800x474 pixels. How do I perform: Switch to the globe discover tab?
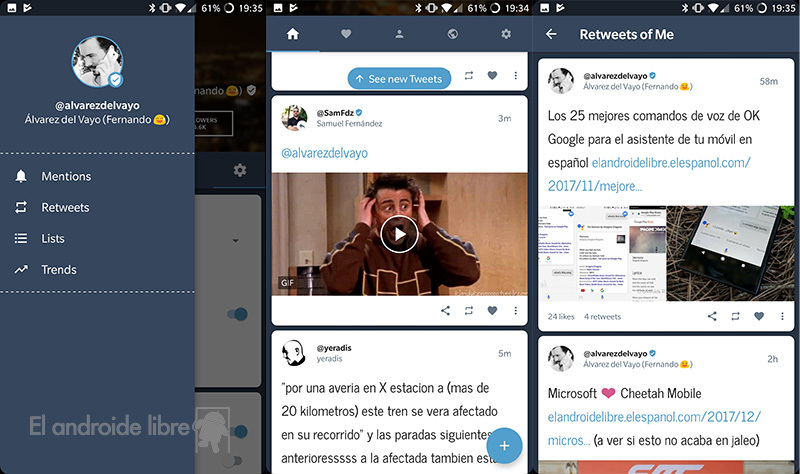(453, 34)
